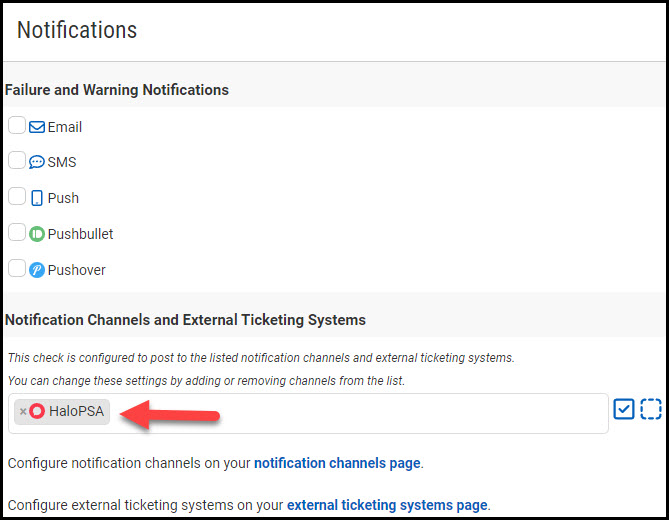Deselect all channels with the dashed-square icon
Screen dimensions: 669x520
651,409
